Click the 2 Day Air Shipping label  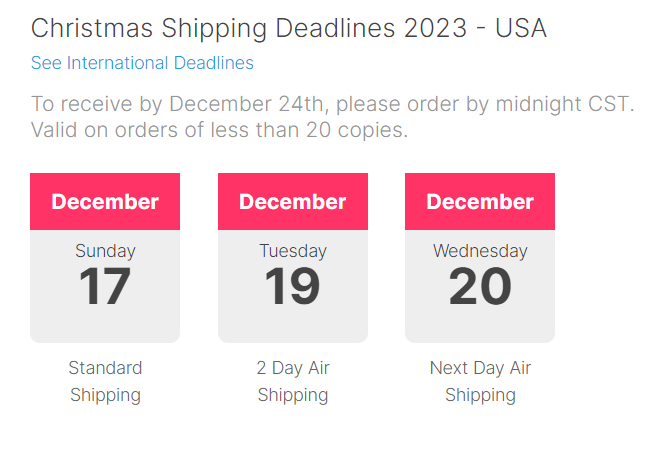[293, 381]
